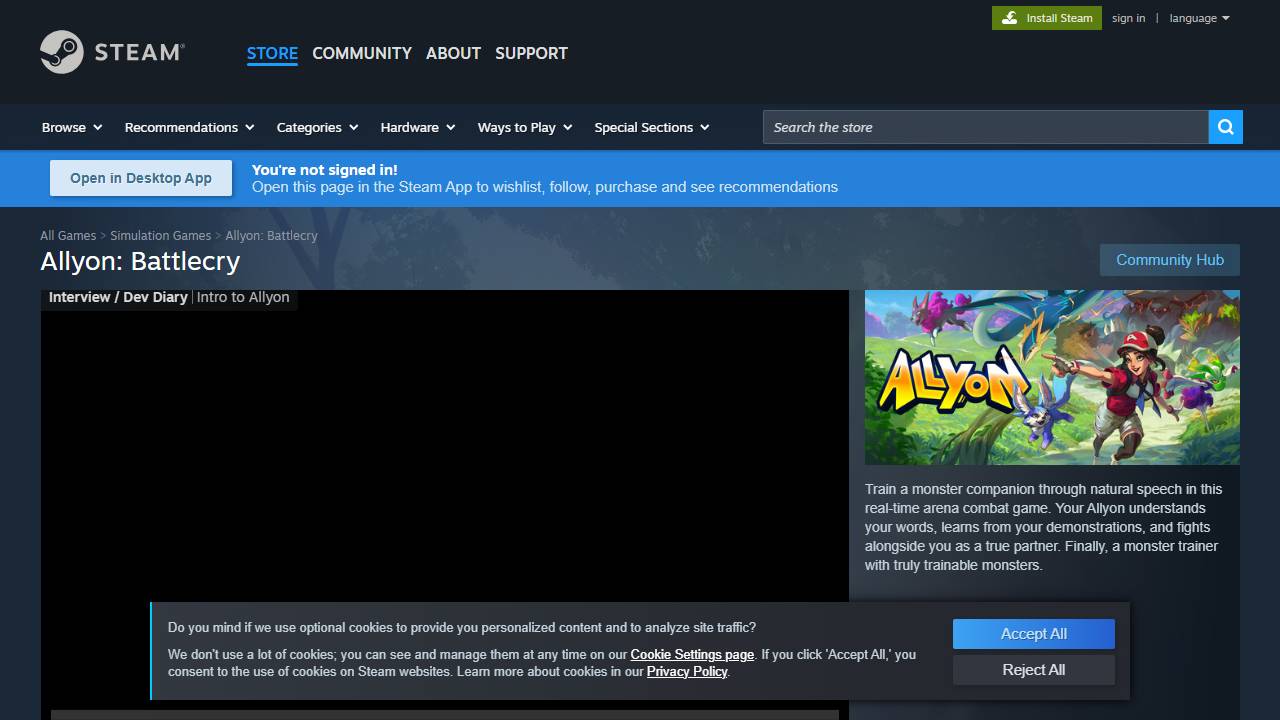This screenshot has width=1280, height=720.
Task: Open the Cookie Settings page link
Action: (692, 655)
